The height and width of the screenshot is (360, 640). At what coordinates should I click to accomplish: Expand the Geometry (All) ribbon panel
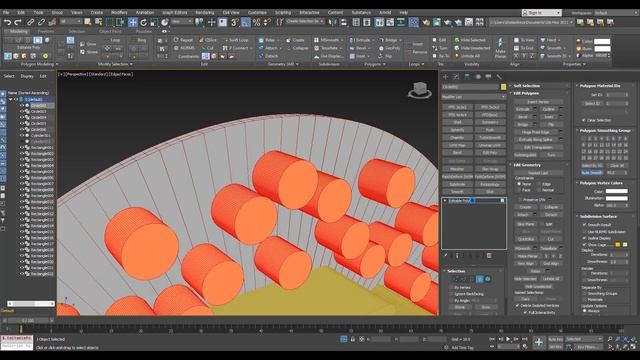(x=284, y=64)
